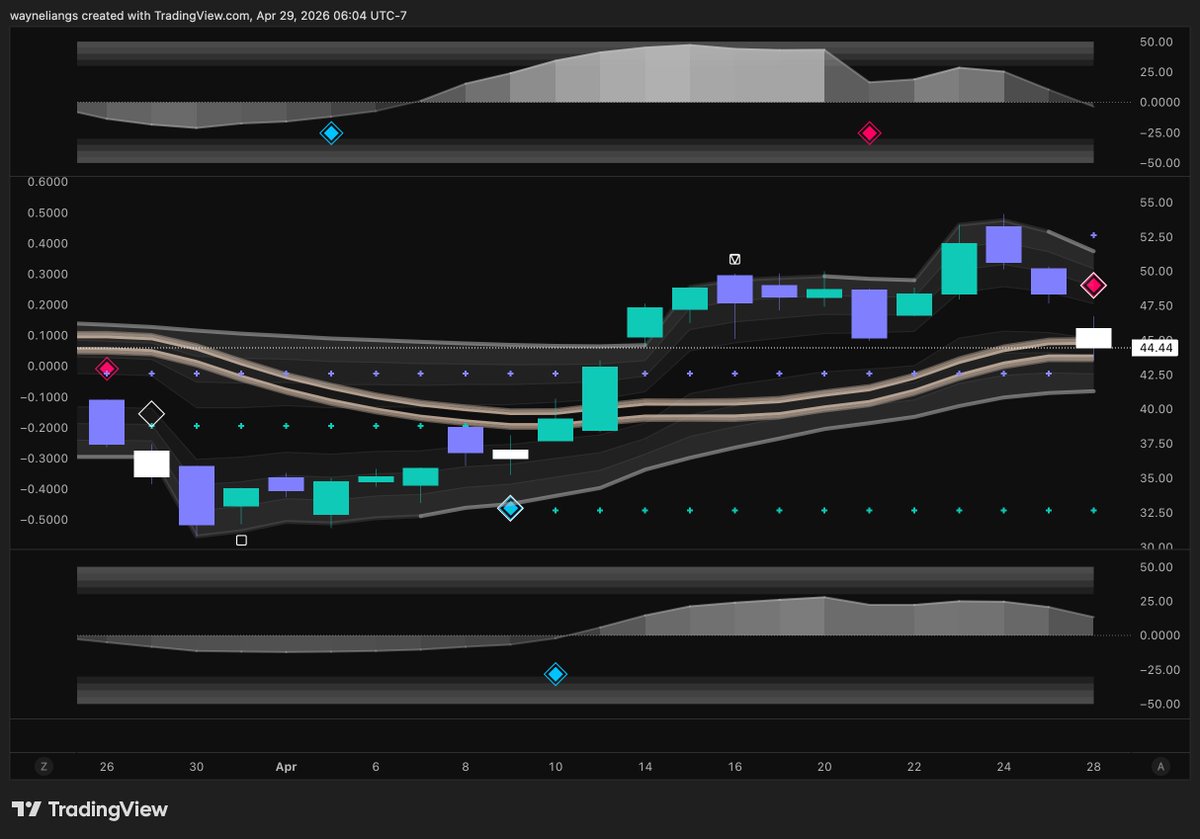Click the blue diamond signal in the bottom oscillator pane
The width and height of the screenshot is (1200, 839).
coord(555,674)
